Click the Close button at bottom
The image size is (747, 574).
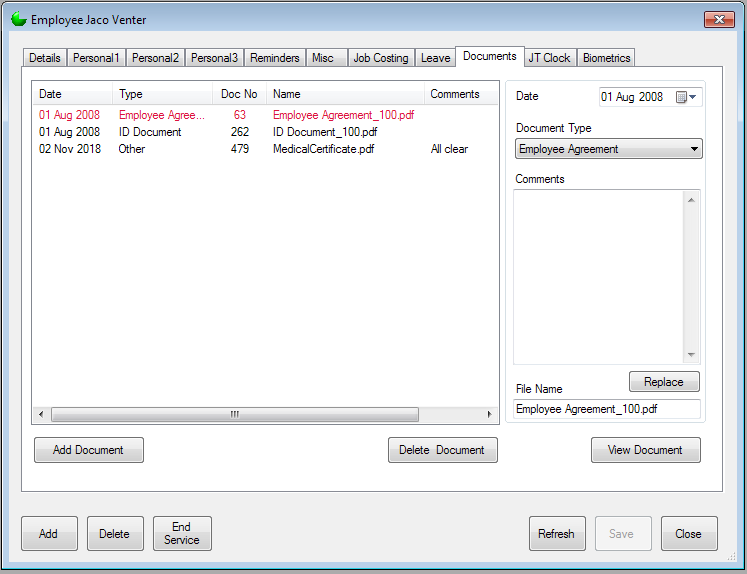coord(689,534)
